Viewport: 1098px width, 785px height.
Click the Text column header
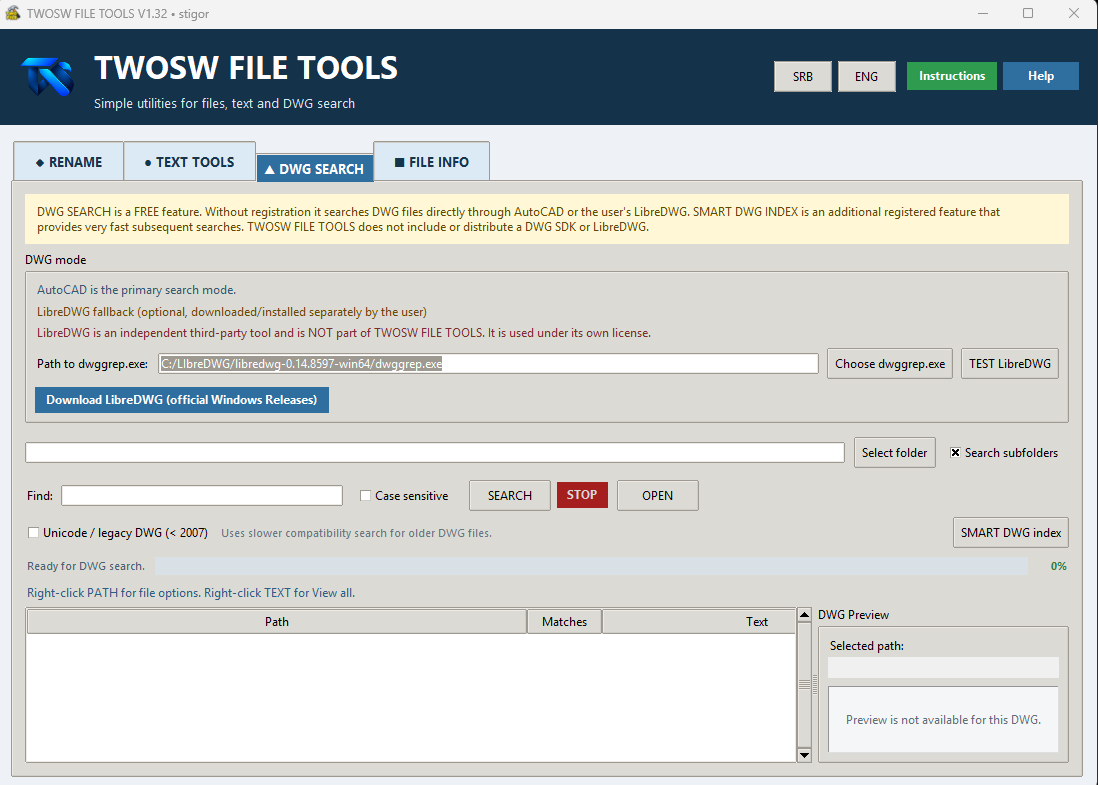699,621
